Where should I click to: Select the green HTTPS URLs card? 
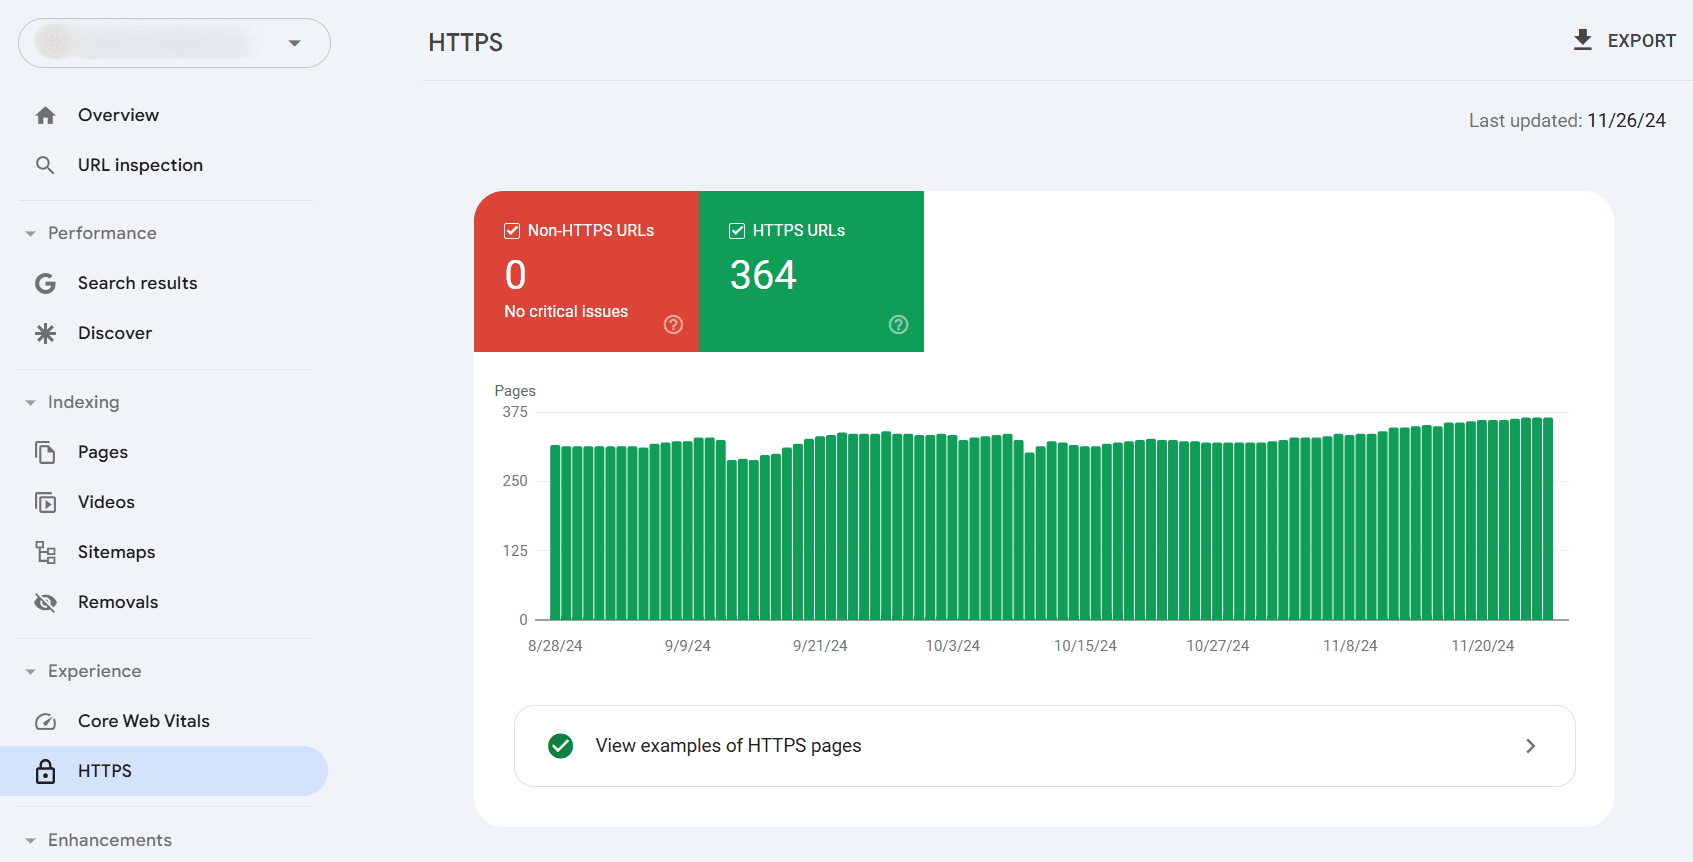coord(811,271)
